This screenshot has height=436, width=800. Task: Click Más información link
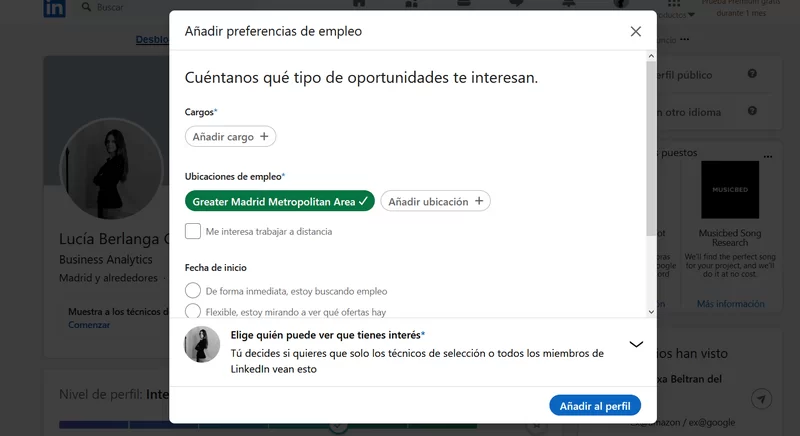tap(731, 304)
